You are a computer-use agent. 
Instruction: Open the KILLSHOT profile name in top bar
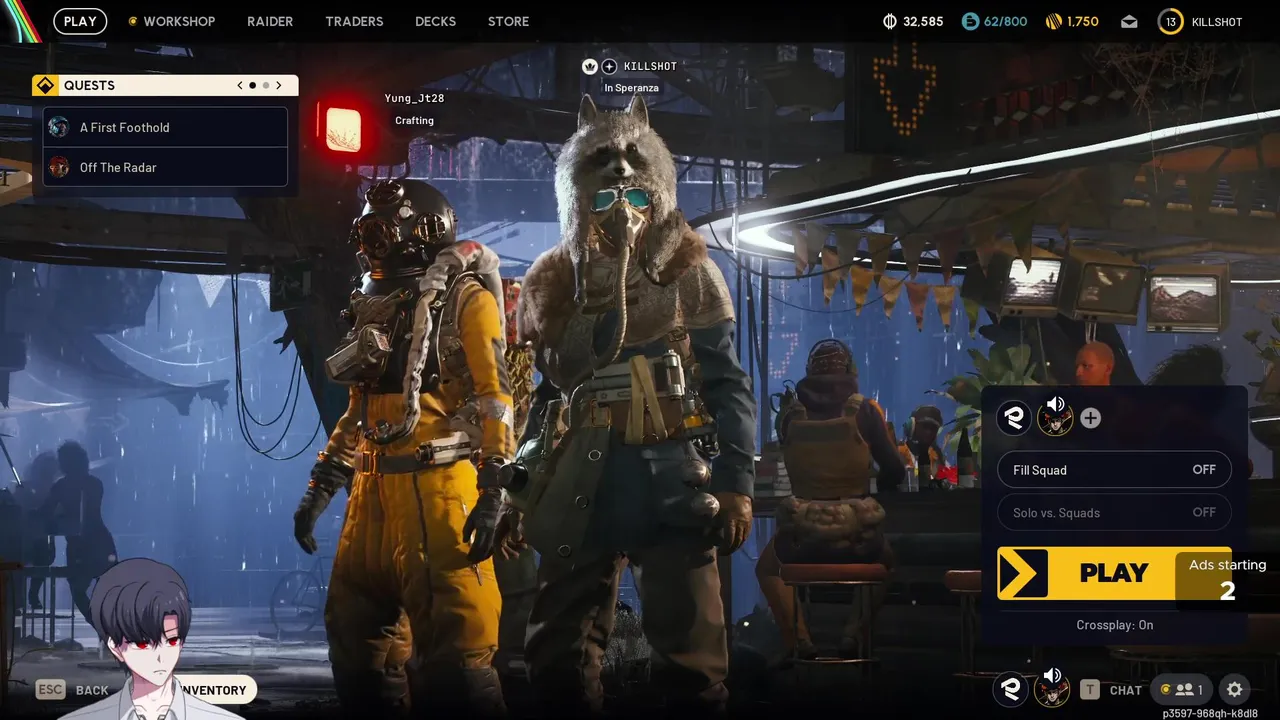pyautogui.click(x=1217, y=21)
